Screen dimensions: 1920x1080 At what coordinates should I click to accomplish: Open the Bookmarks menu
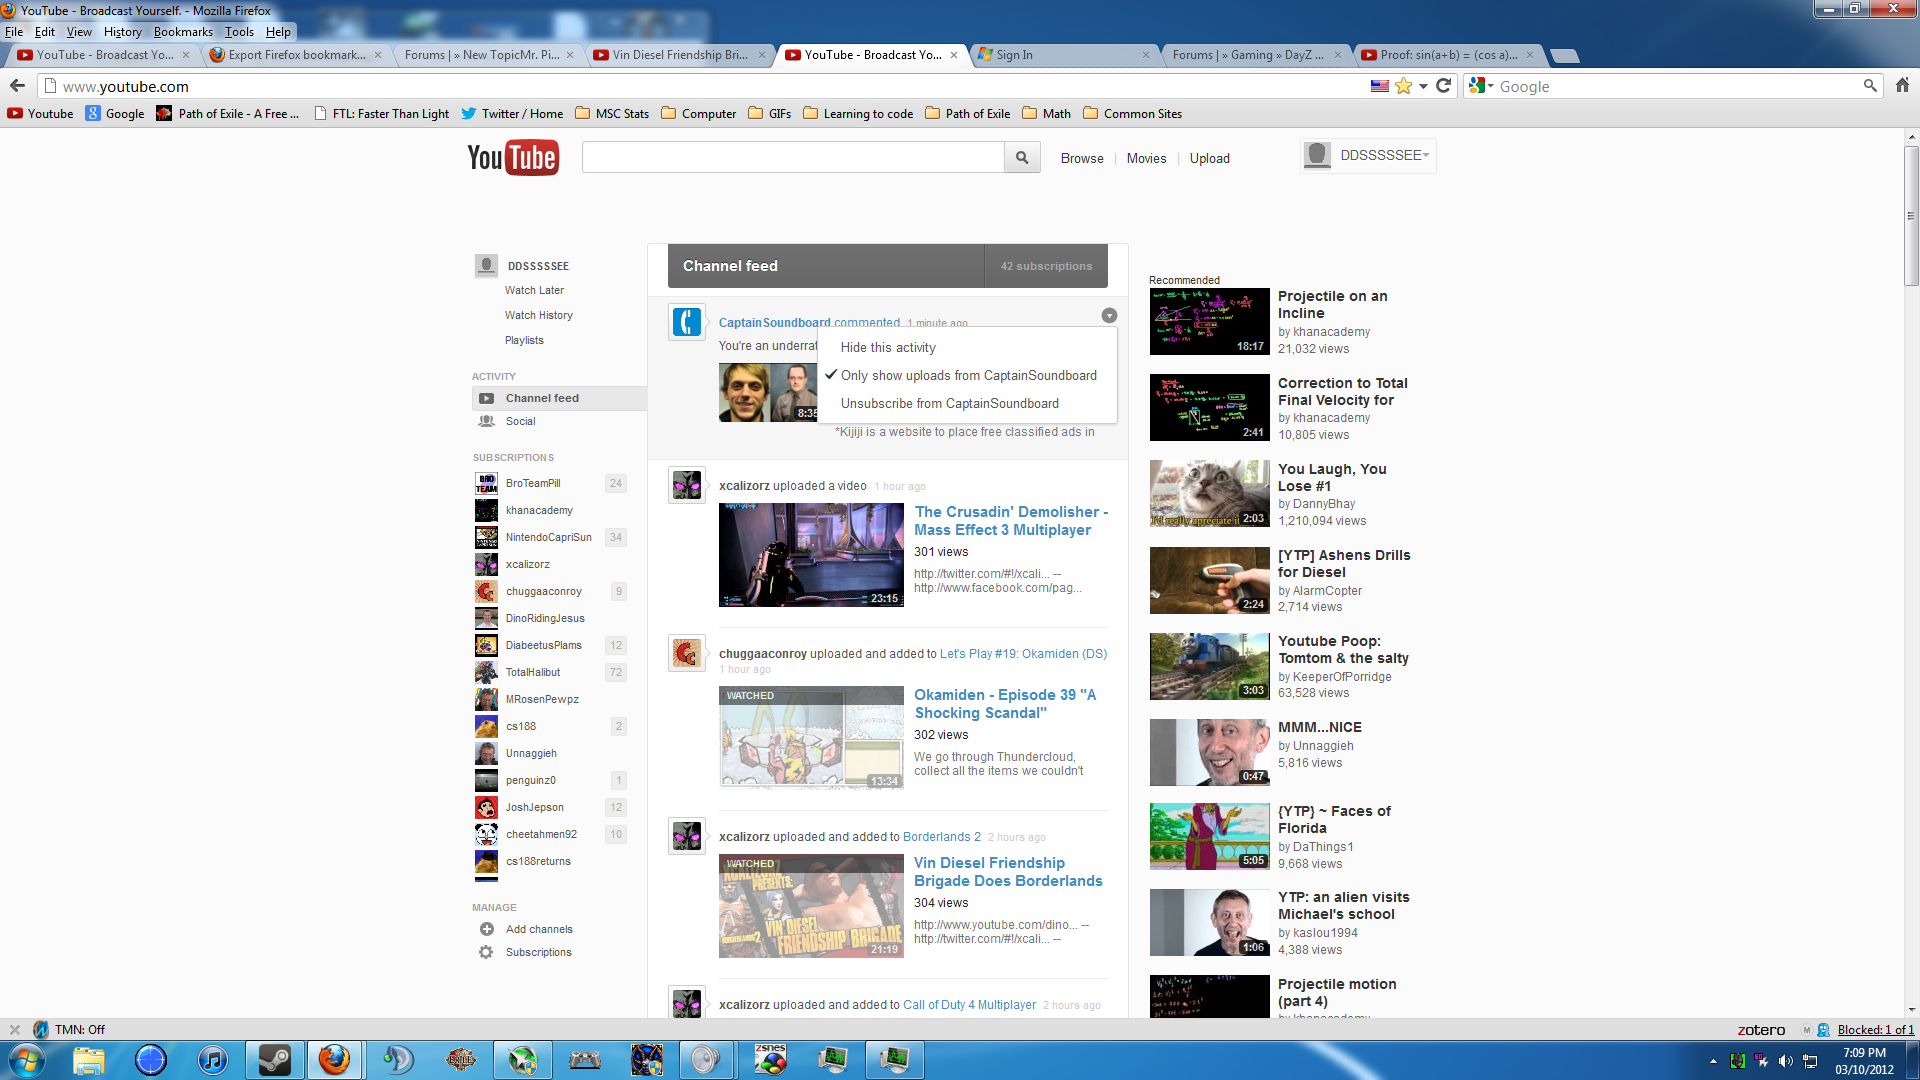tap(183, 32)
